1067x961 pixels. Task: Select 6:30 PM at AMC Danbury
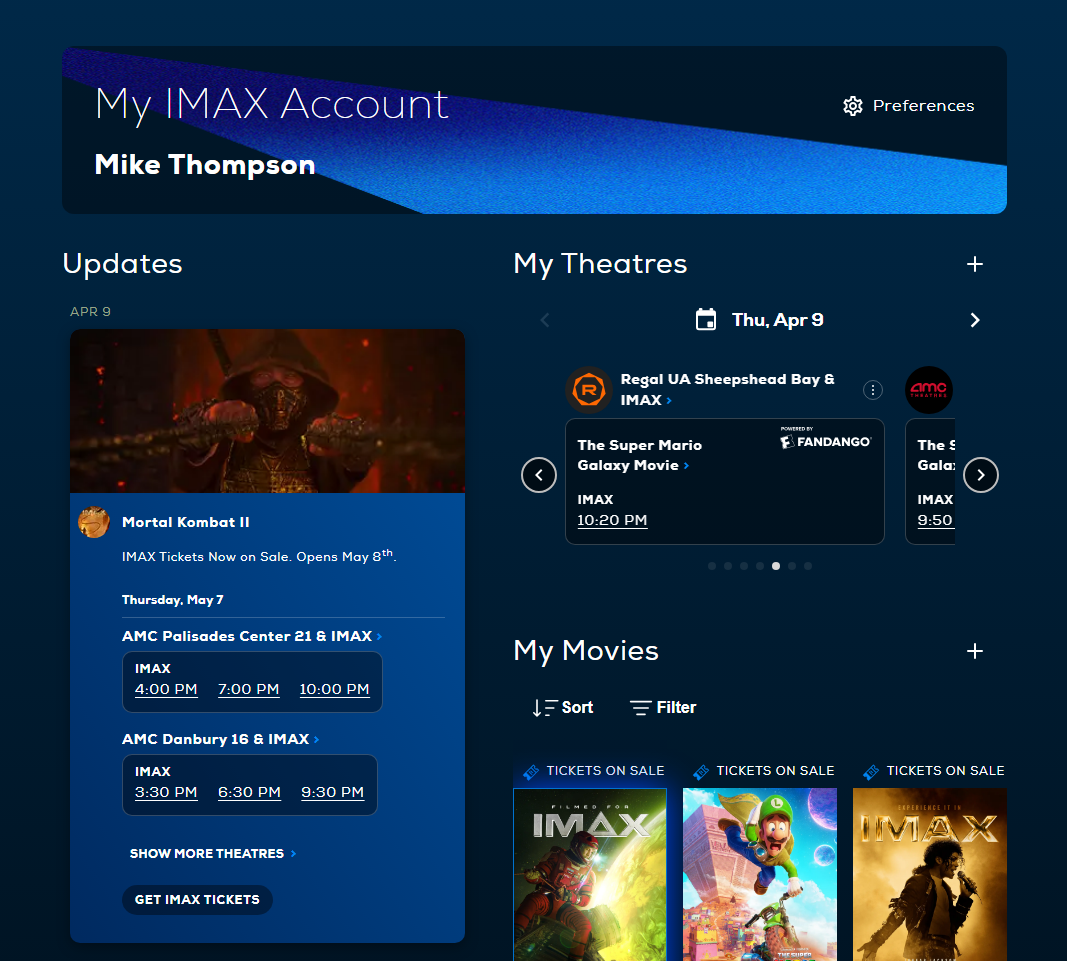pyautogui.click(x=249, y=792)
